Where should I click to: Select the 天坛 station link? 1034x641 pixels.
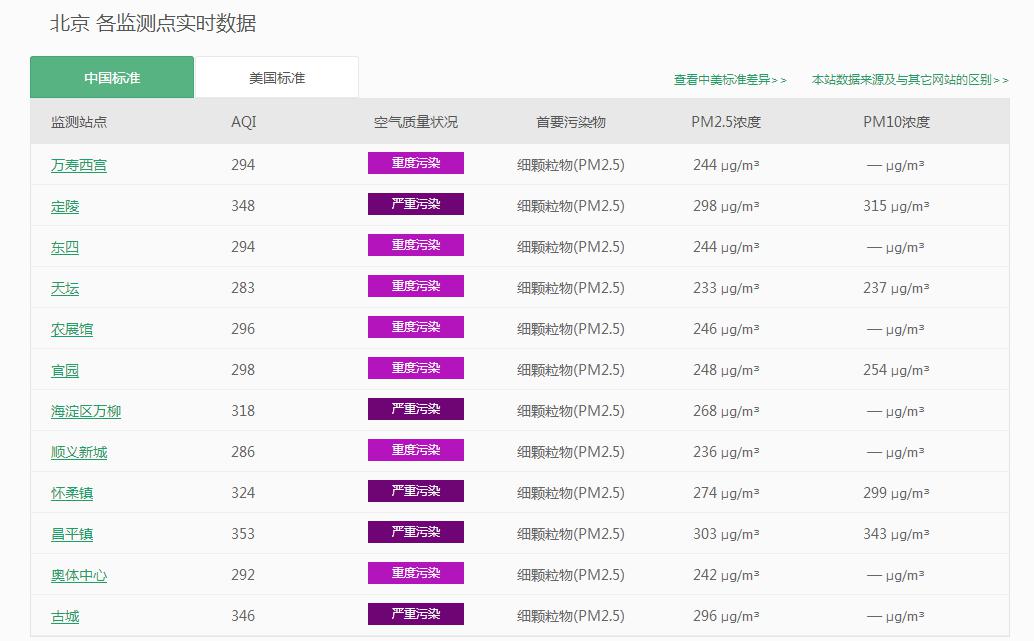[65, 288]
